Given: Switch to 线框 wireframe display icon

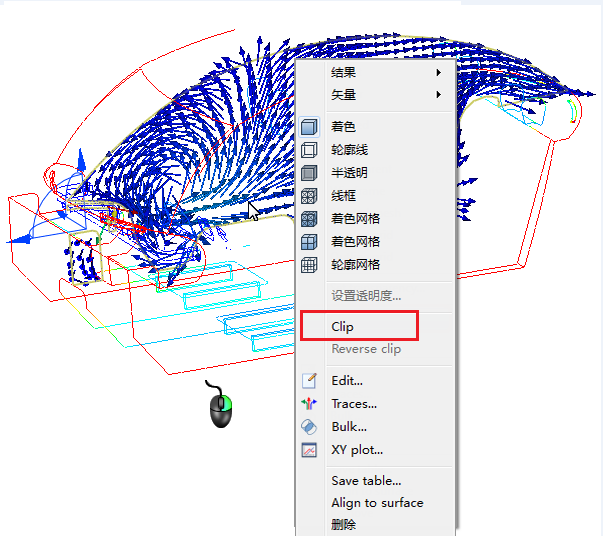Looking at the screenshot, I should tap(309, 196).
